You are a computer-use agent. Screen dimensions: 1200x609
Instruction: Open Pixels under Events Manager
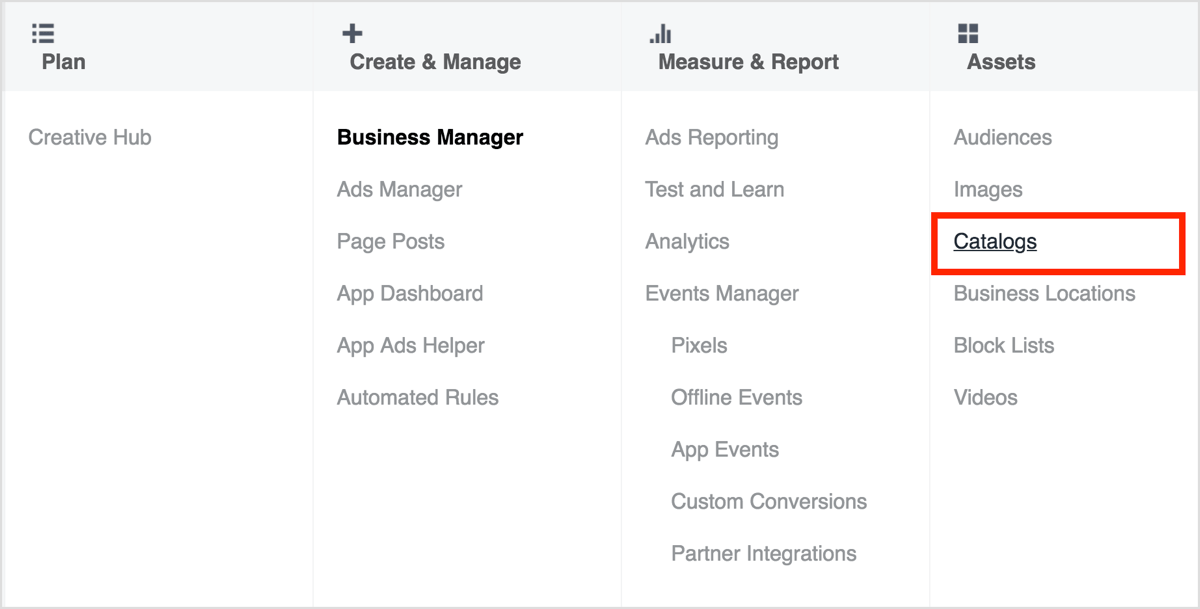click(700, 346)
